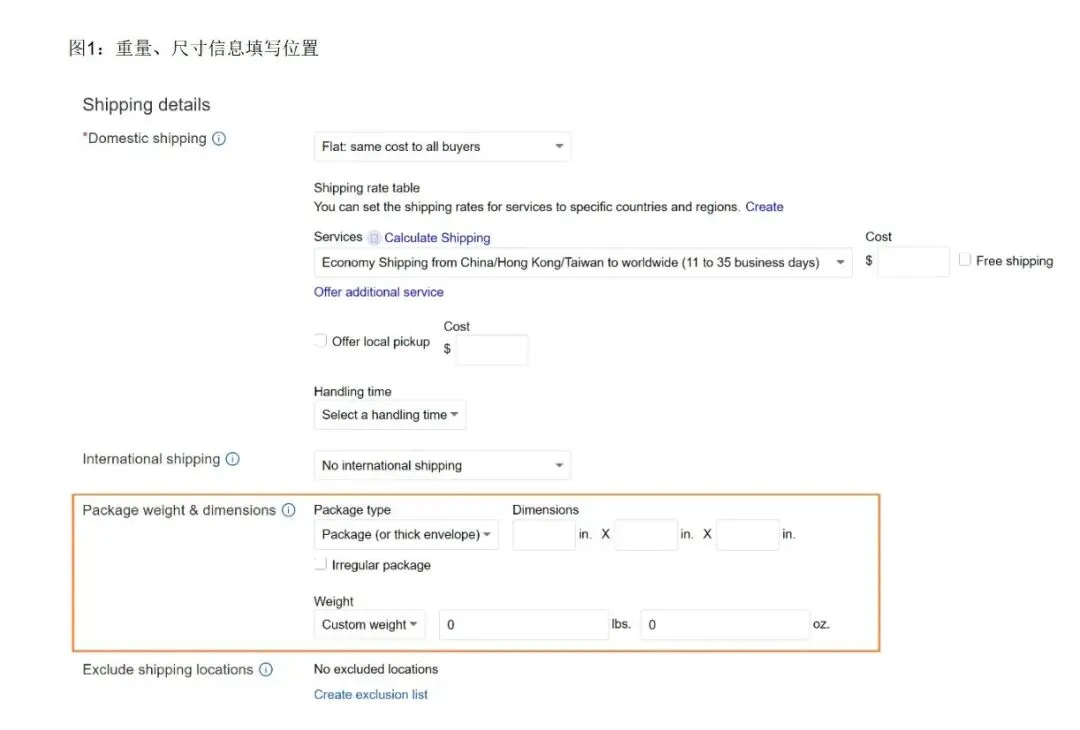Open the Select a handling time dropdown

[390, 415]
